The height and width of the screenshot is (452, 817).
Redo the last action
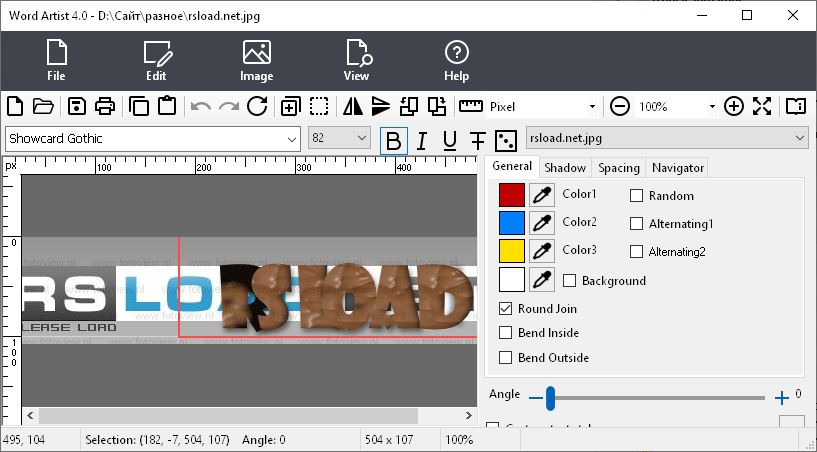pyautogui.click(x=229, y=107)
